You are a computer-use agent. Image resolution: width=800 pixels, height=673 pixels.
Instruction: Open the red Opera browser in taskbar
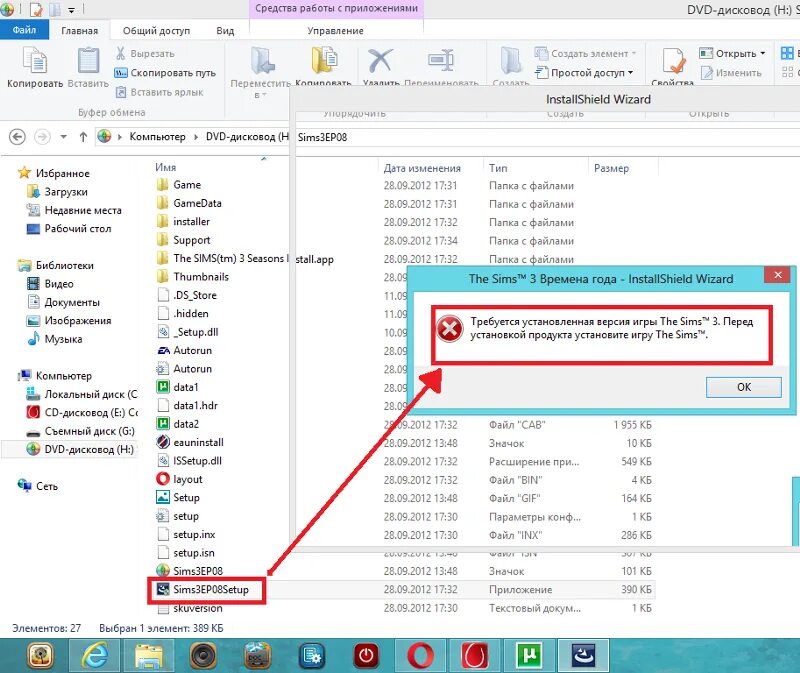point(420,655)
